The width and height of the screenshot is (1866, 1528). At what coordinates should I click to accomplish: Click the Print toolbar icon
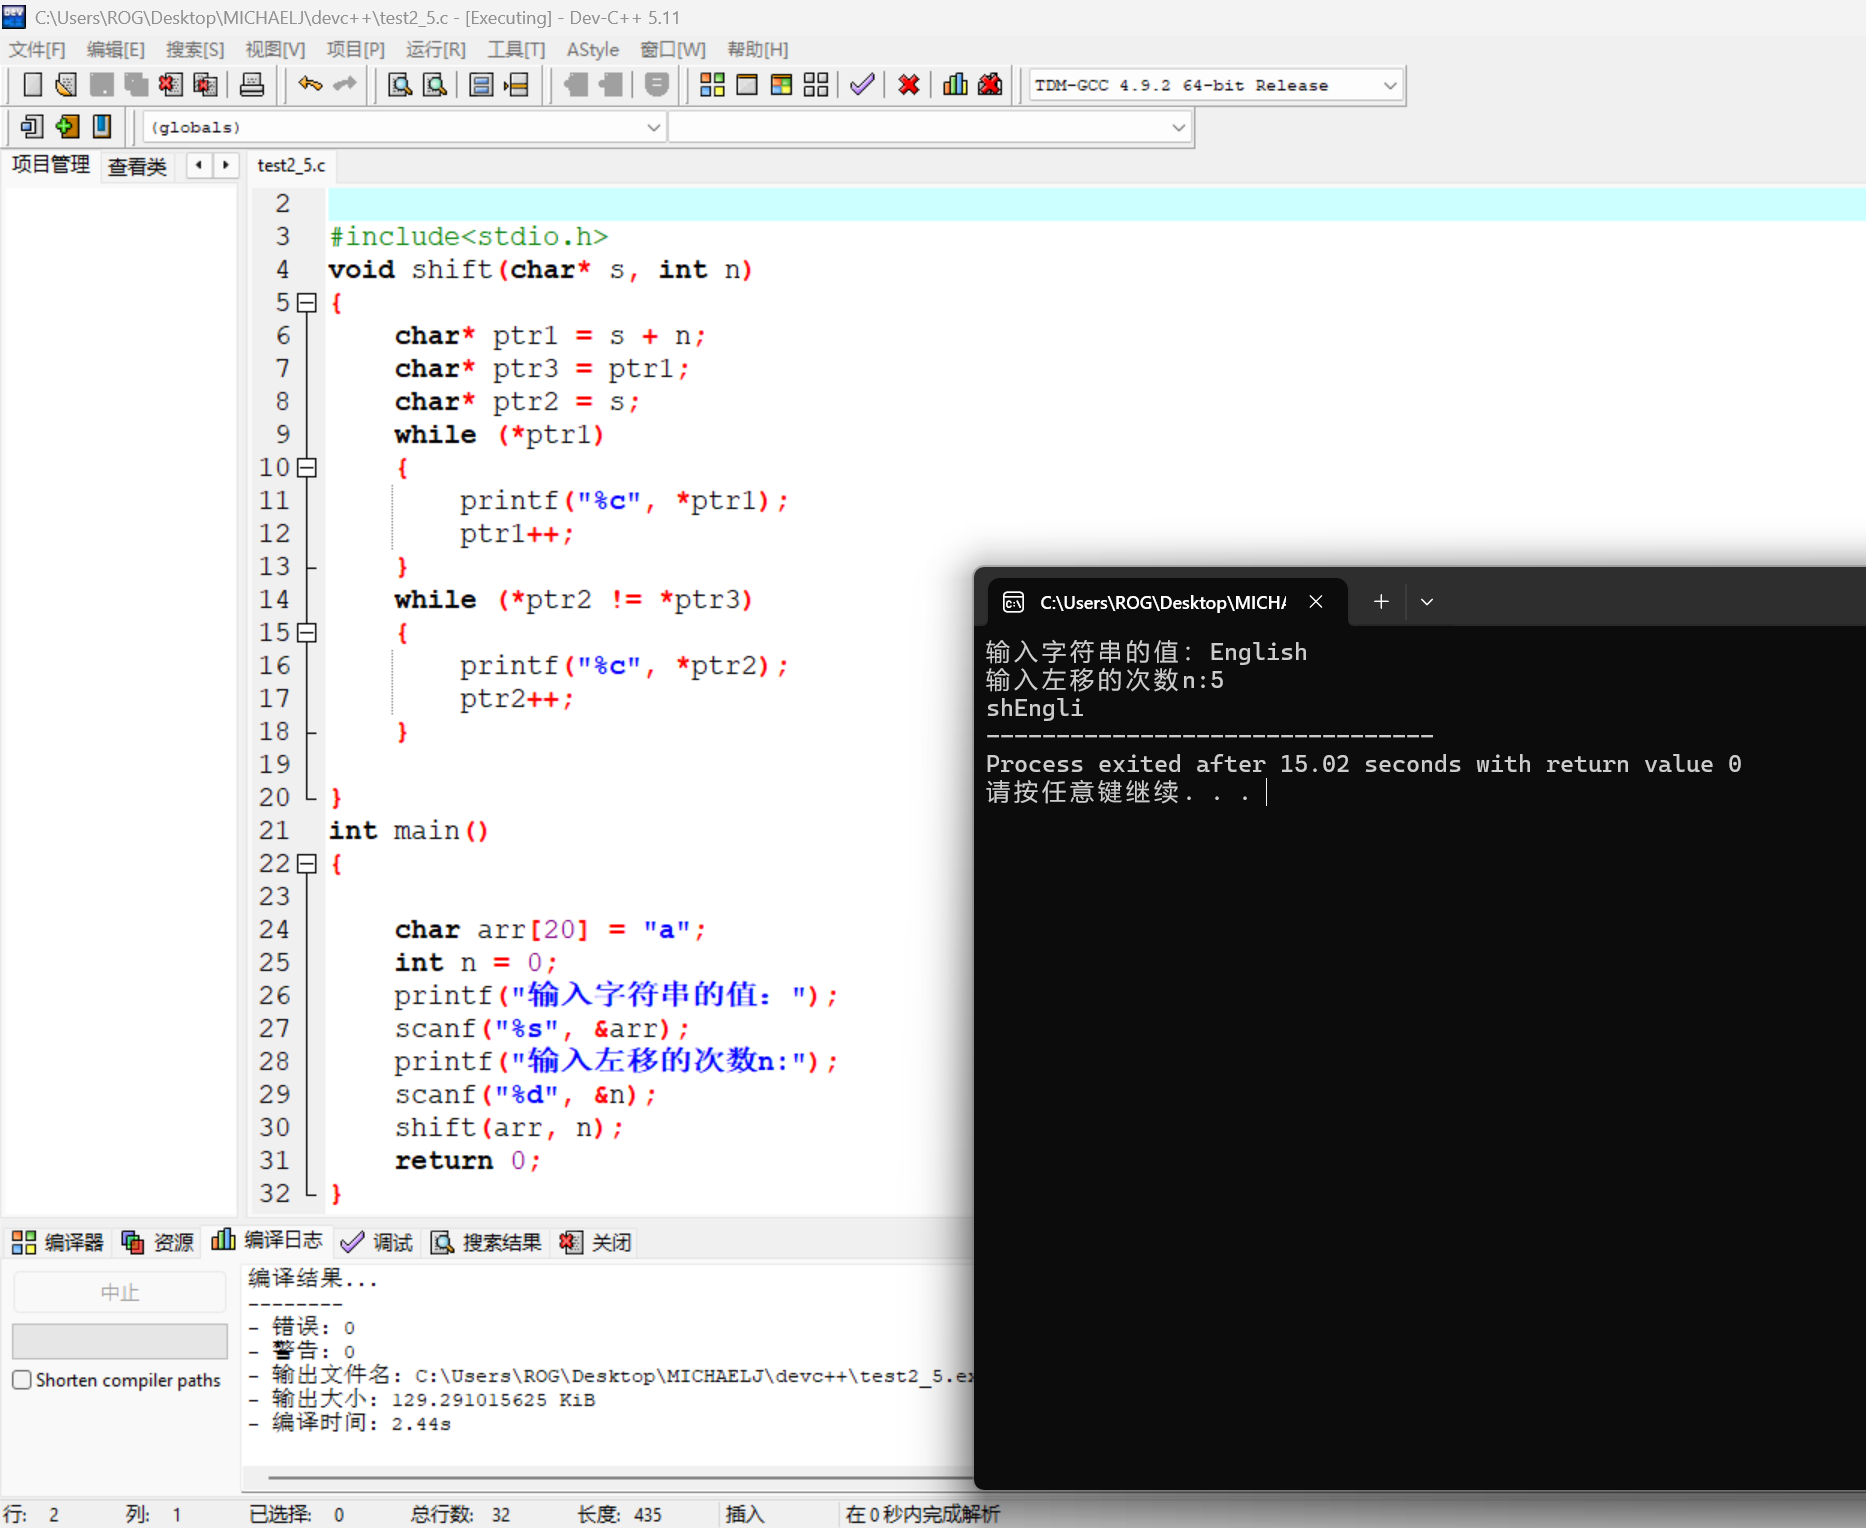coord(252,85)
